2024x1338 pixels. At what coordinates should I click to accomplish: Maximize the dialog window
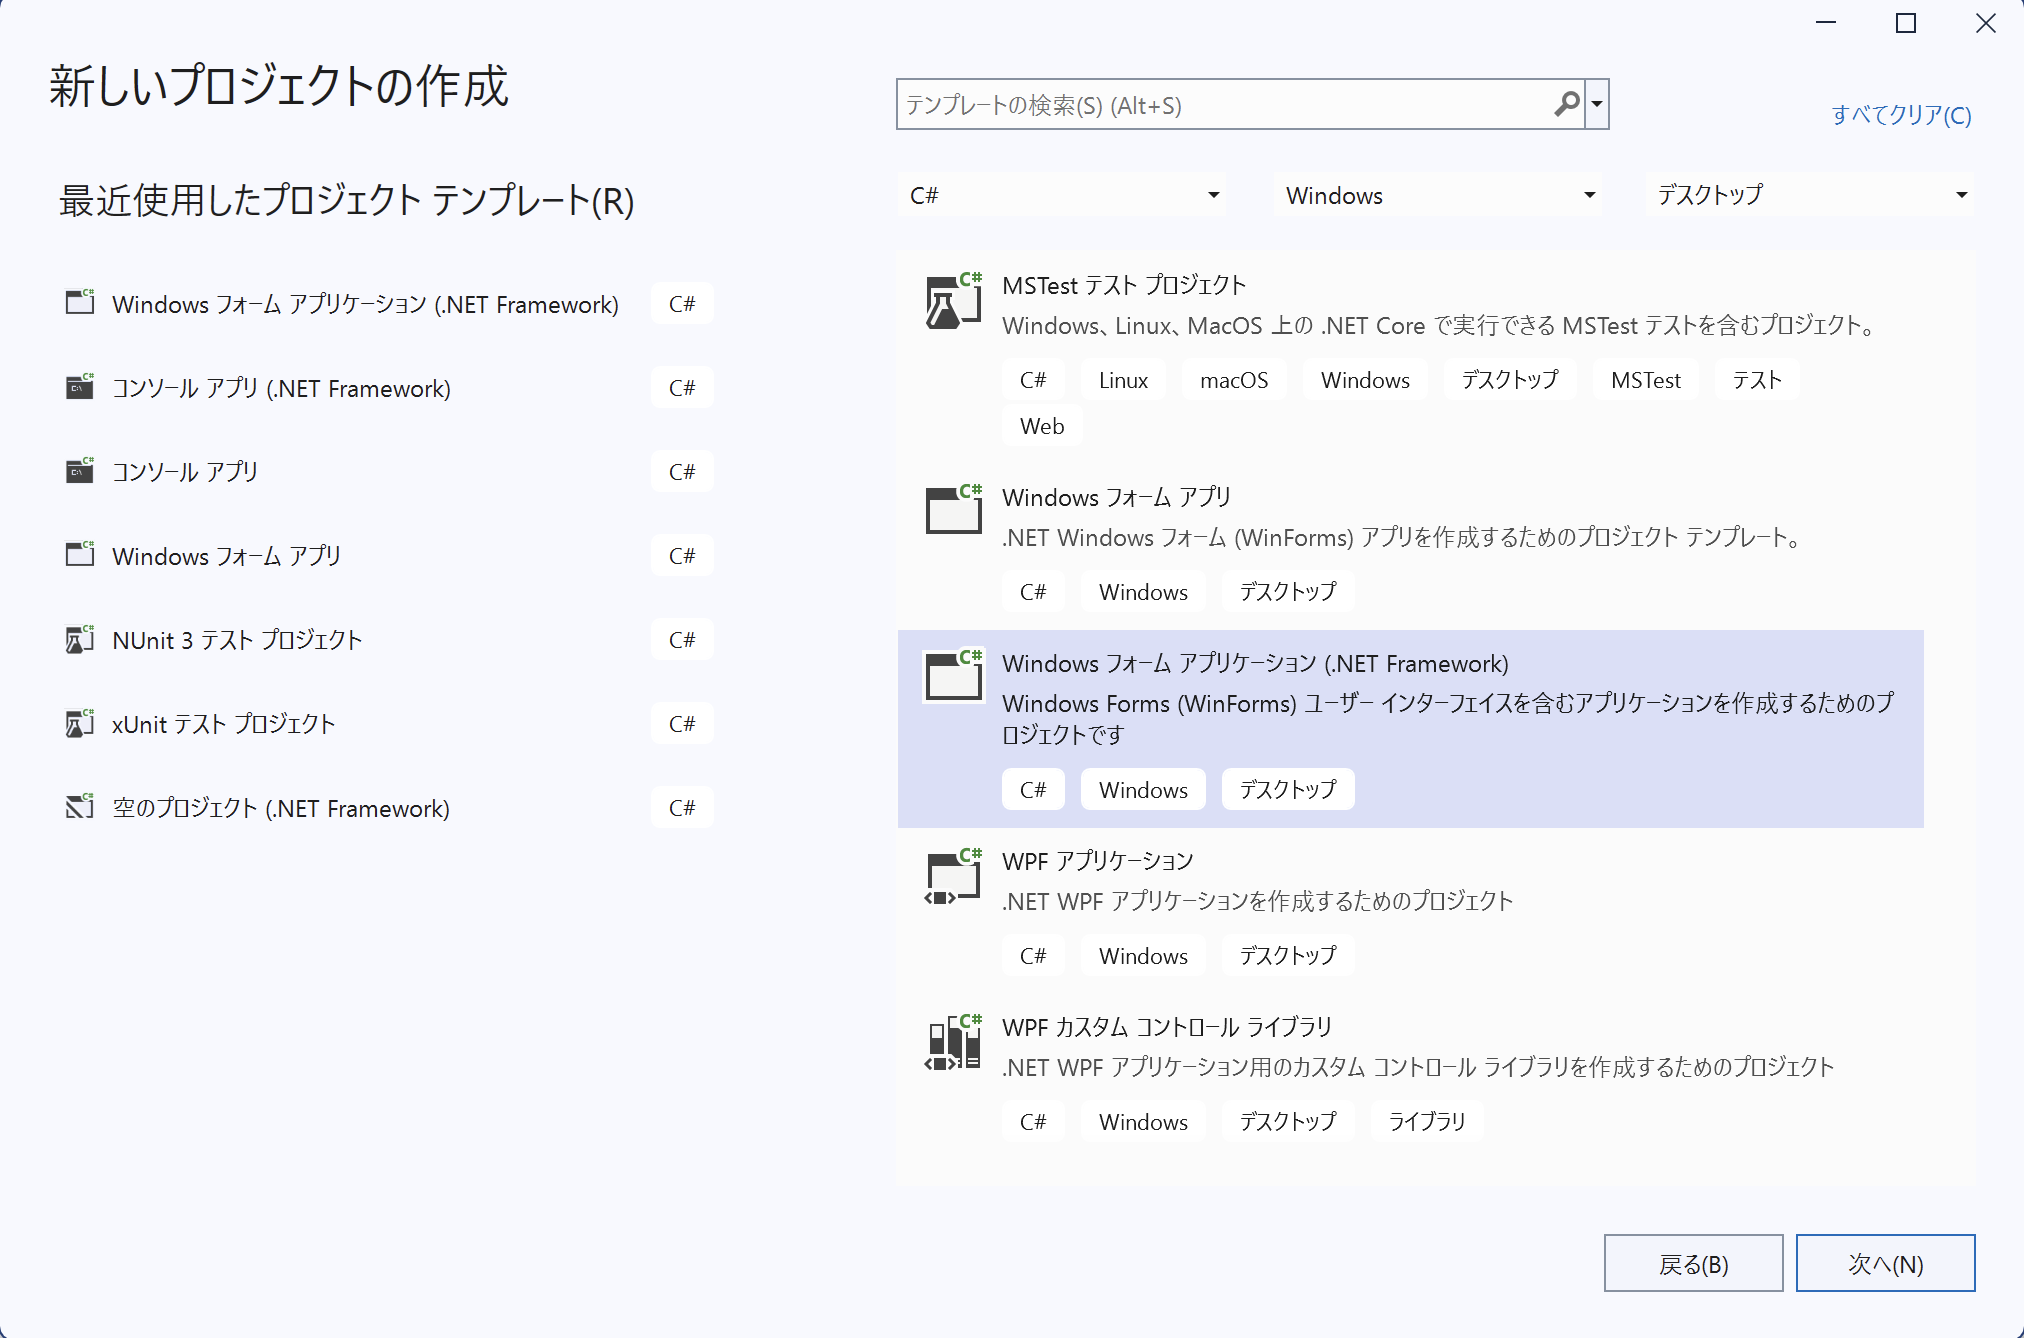pyautogui.click(x=1906, y=23)
